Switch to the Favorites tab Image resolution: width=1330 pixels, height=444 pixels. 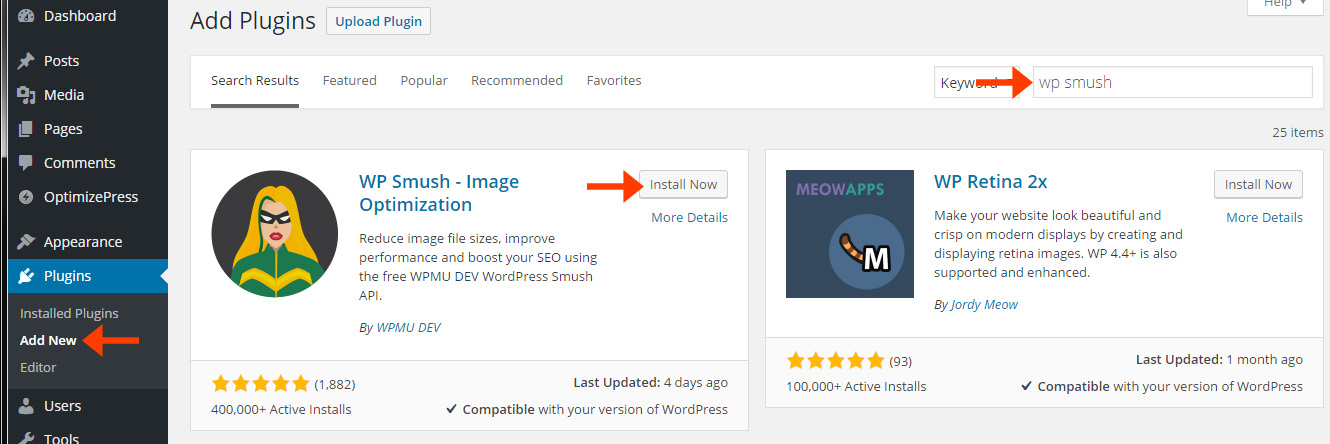[614, 80]
